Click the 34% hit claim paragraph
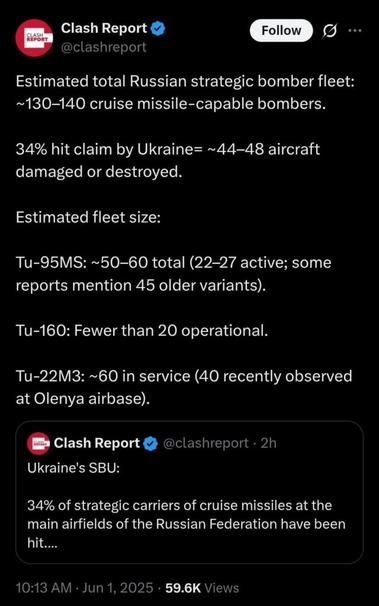This screenshot has width=379, height=606. [x=168, y=160]
